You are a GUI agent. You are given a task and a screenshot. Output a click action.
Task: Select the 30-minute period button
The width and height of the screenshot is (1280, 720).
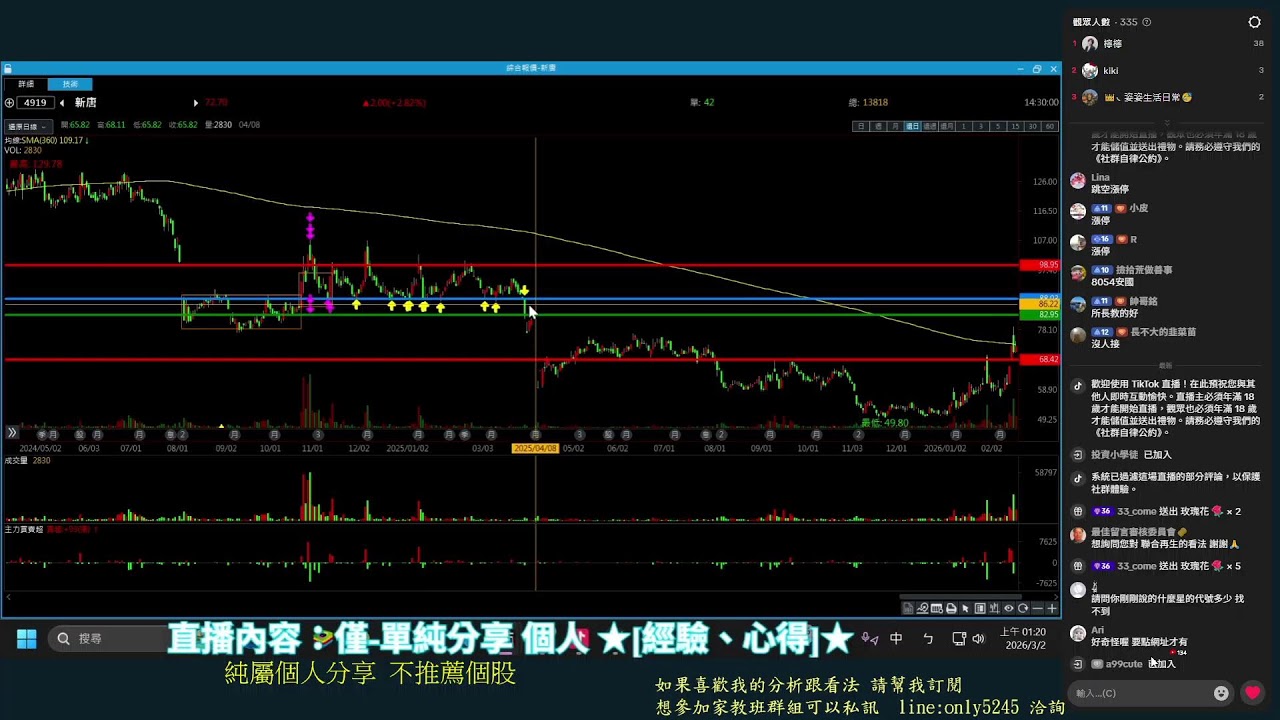click(1033, 127)
